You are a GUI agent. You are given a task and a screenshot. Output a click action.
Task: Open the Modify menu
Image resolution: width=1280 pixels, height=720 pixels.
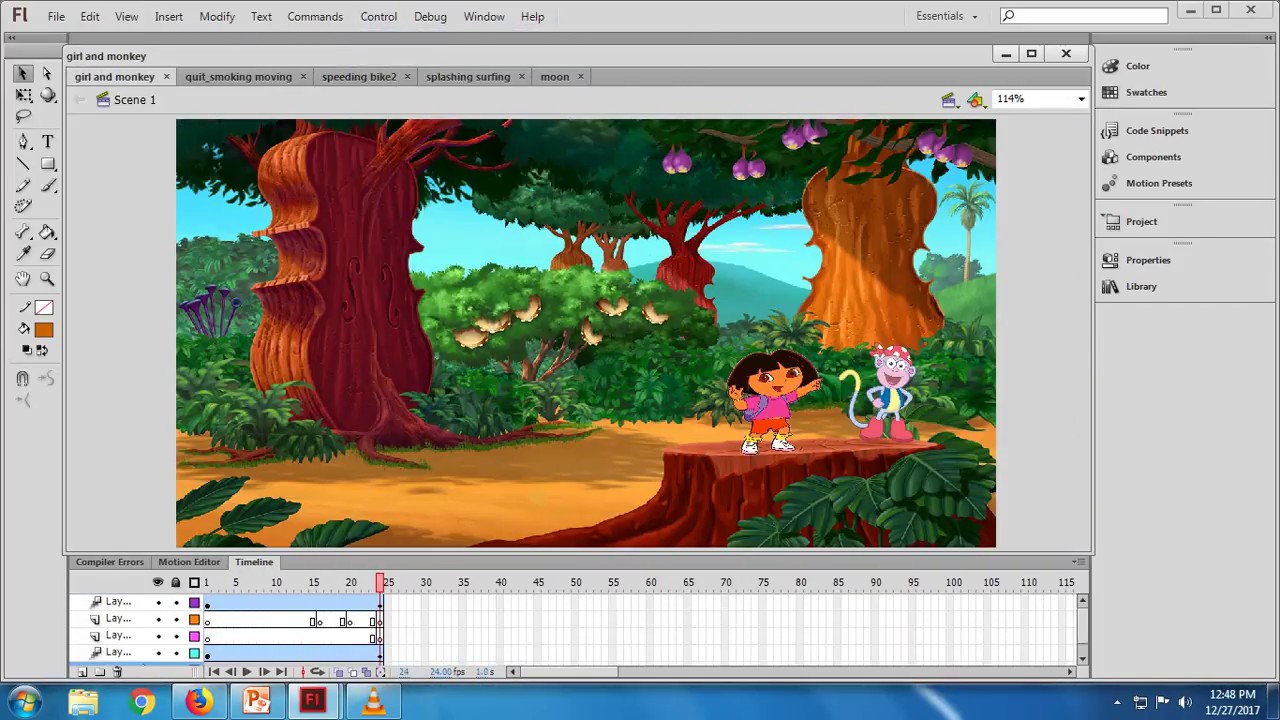217,16
